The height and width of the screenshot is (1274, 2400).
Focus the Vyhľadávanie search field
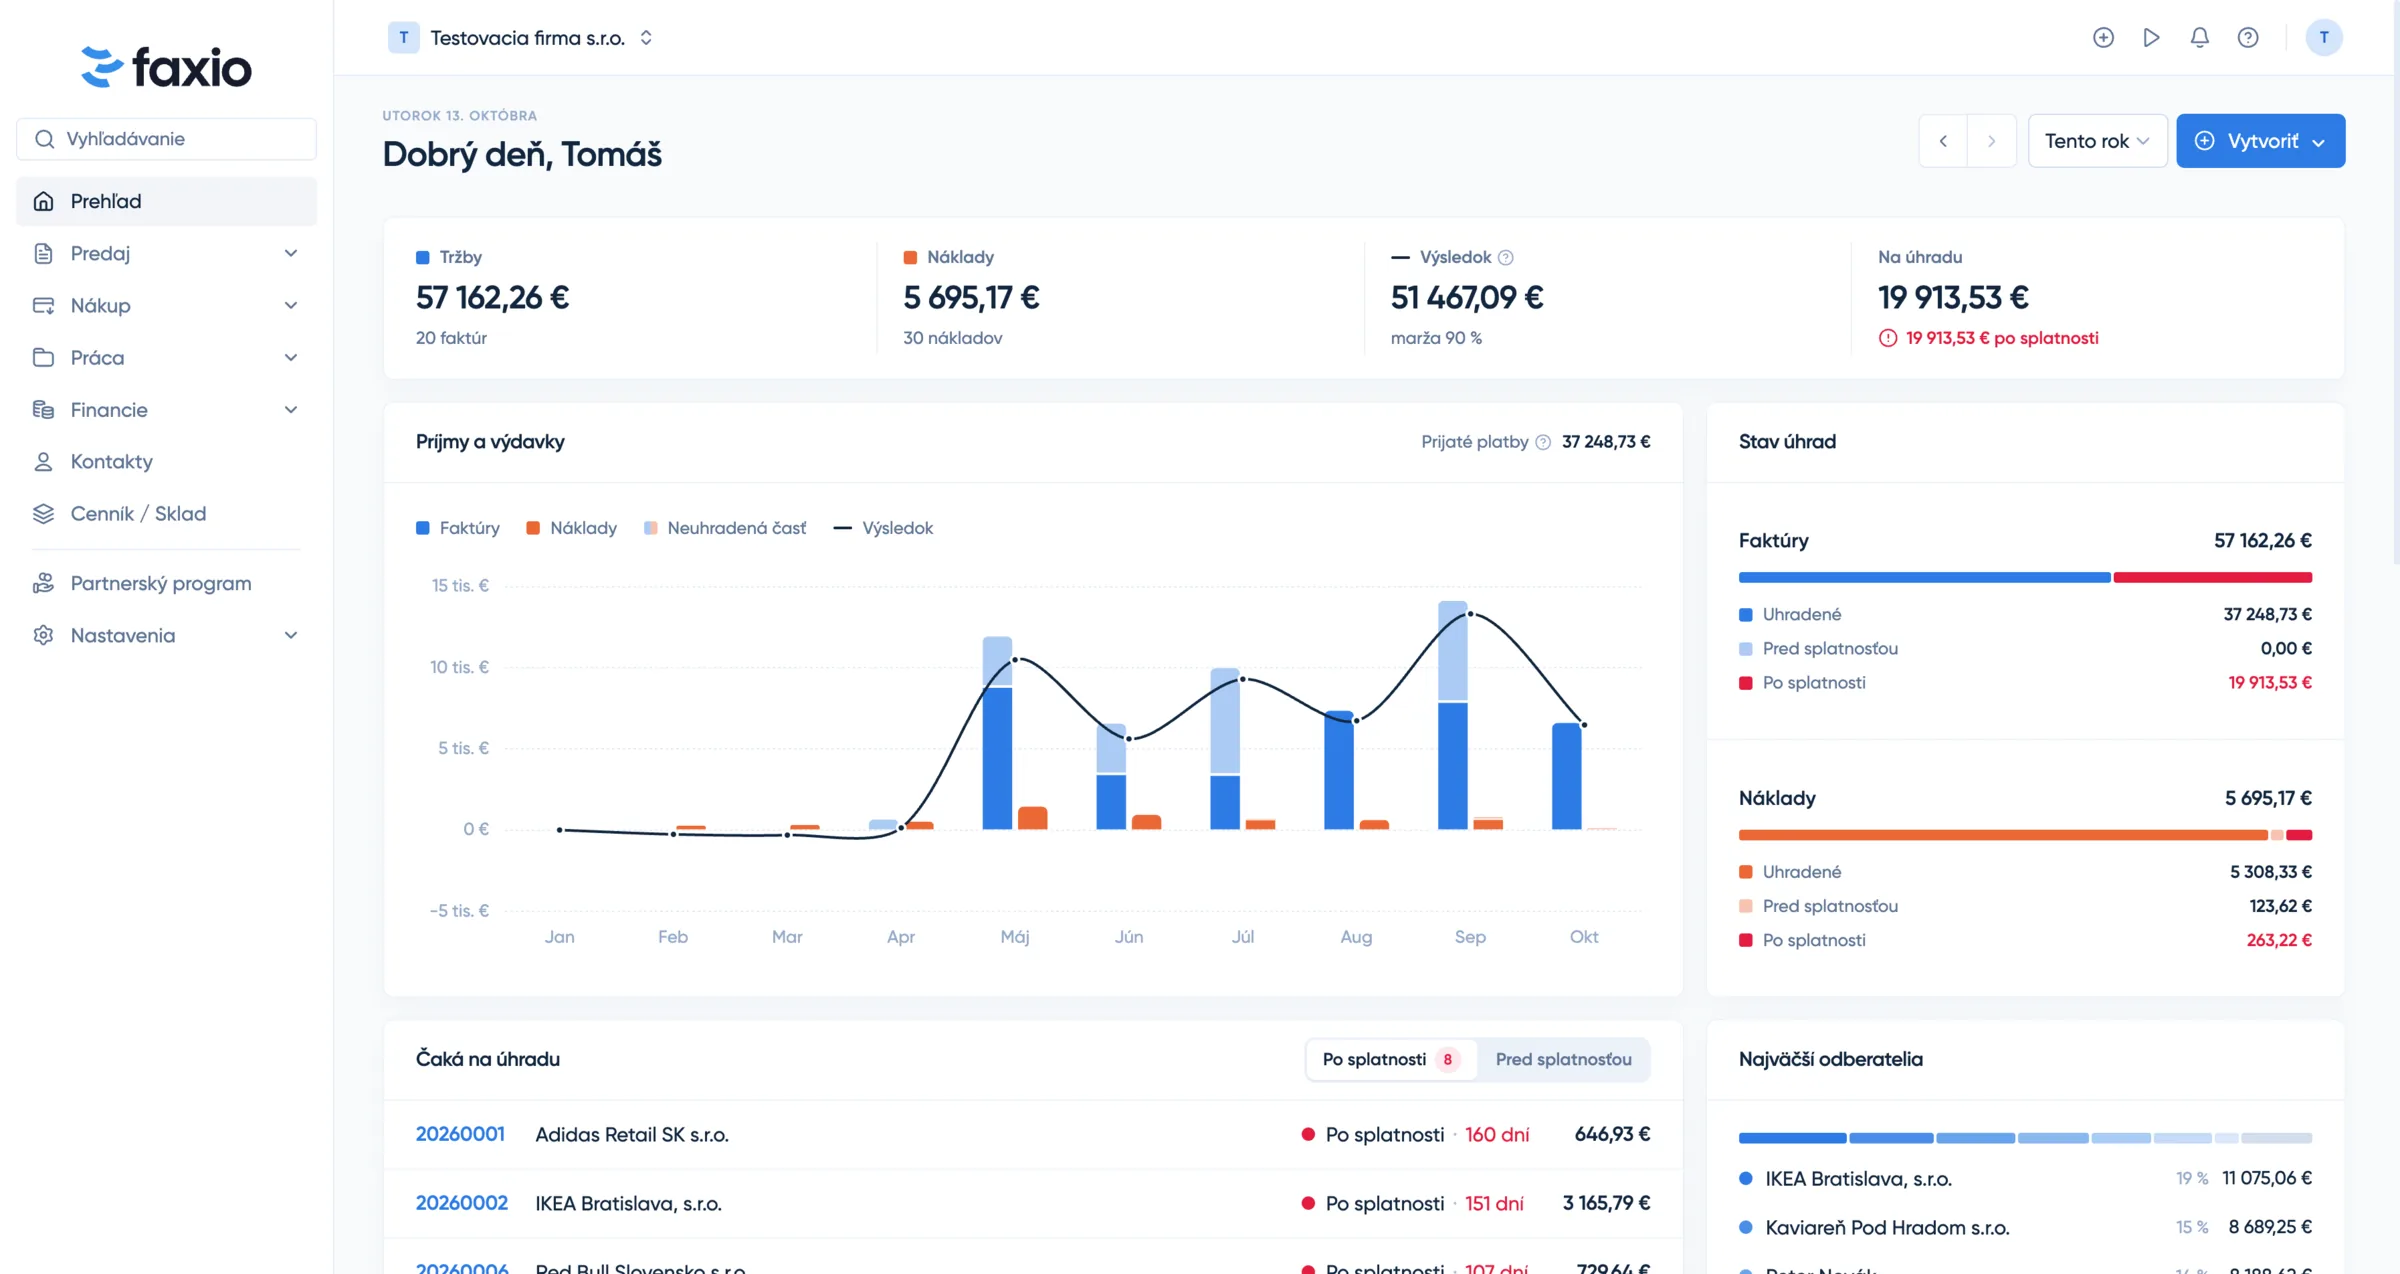[x=166, y=139]
